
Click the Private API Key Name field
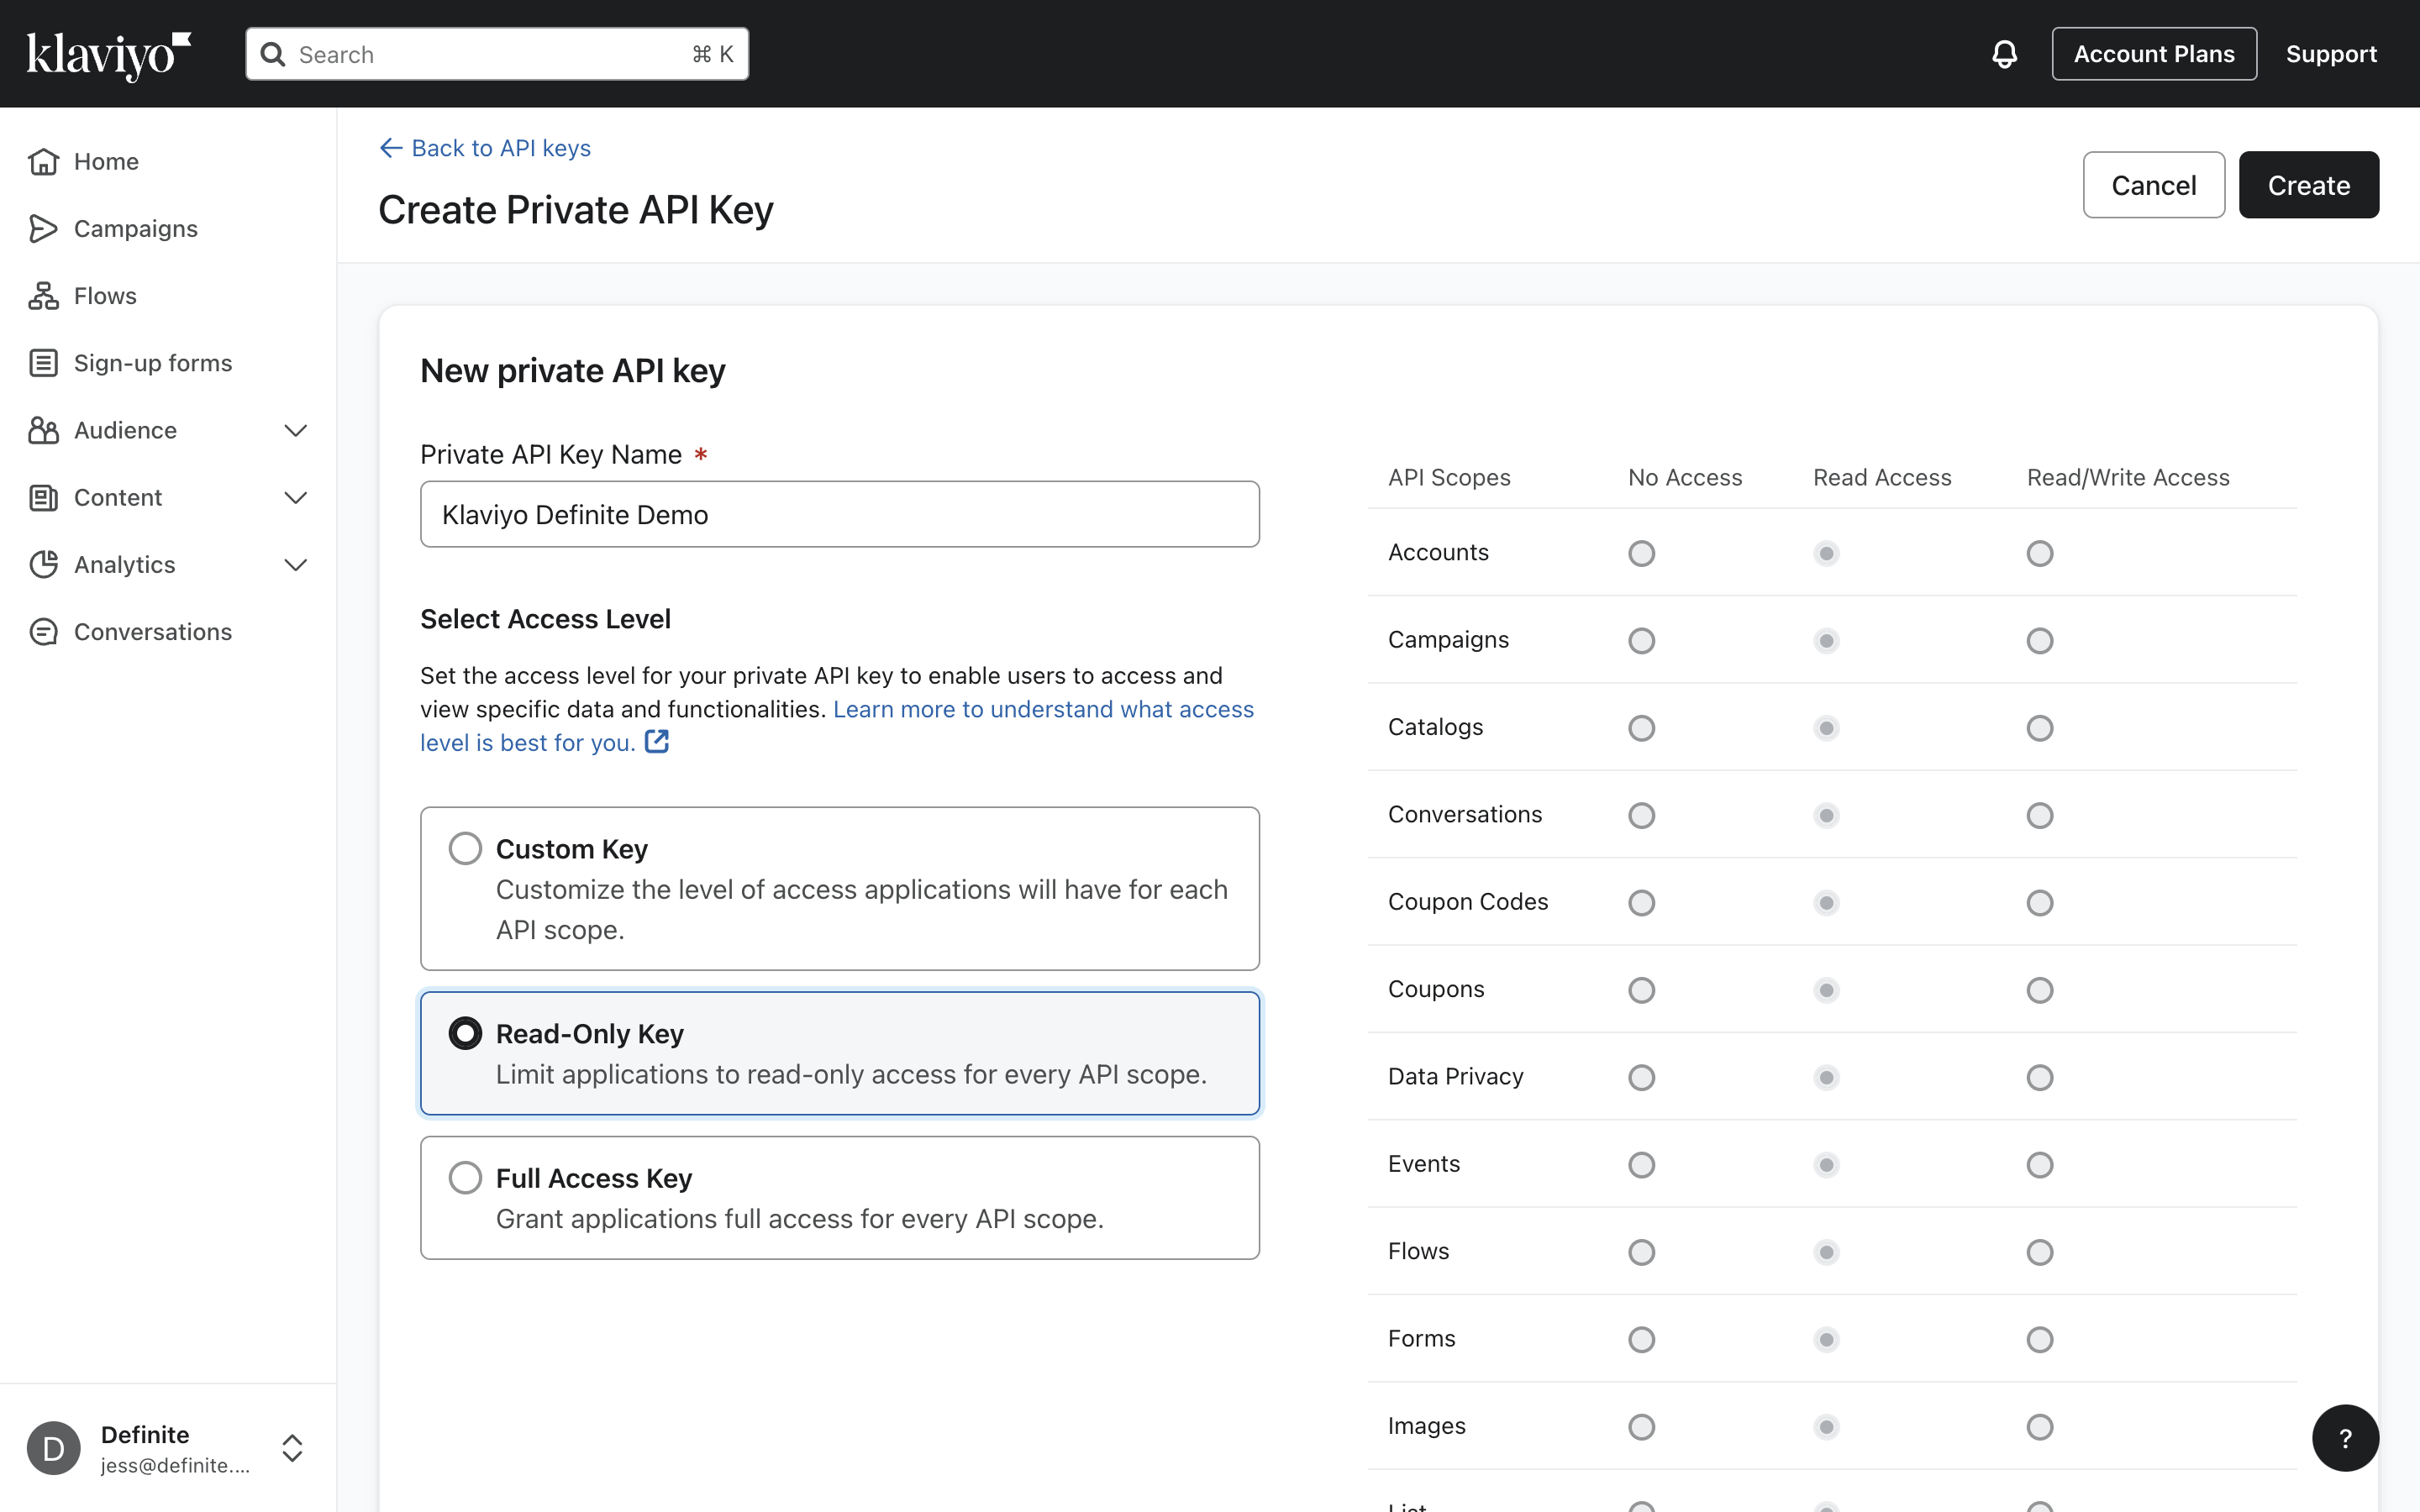[x=839, y=514]
